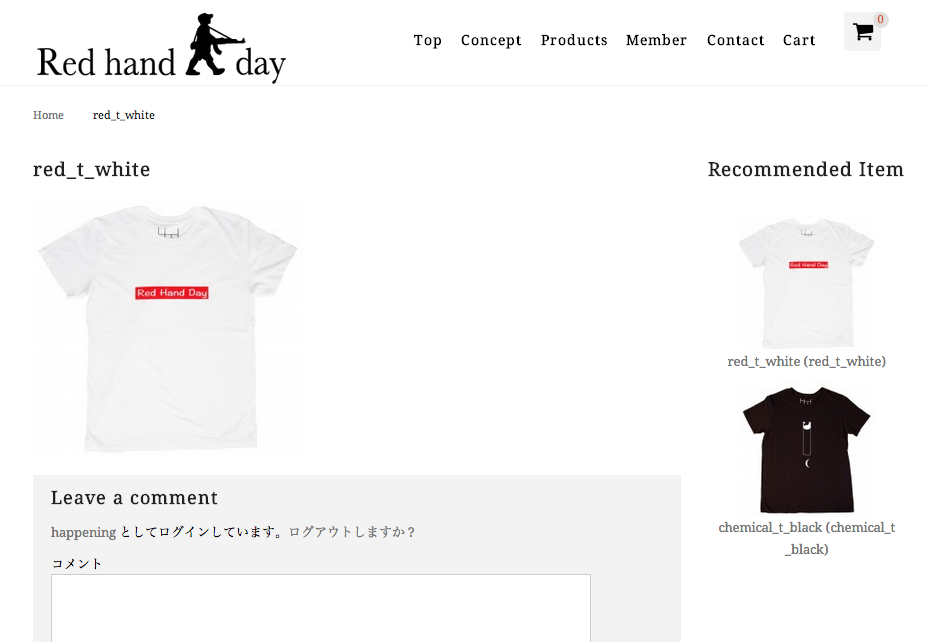
Task: Go to the Concept page
Action: (491, 40)
